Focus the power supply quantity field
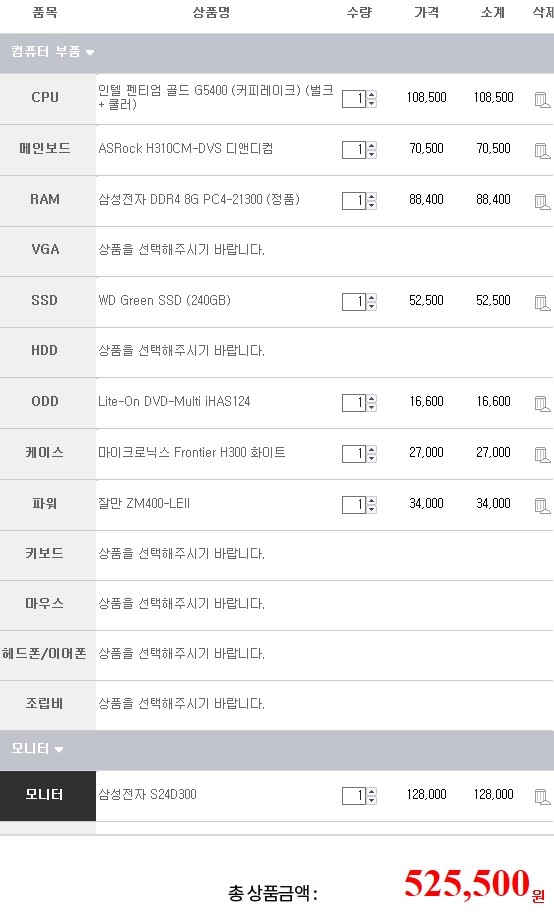Screen dimensions: 554x922 click(x=354, y=505)
